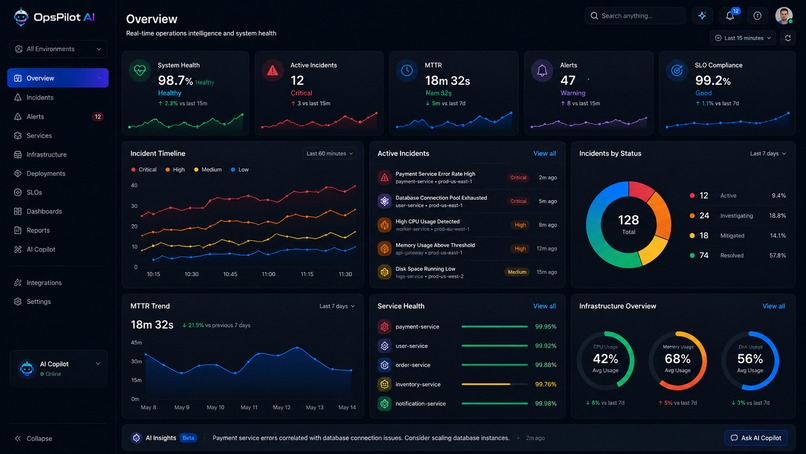Click the Collapse sidebar label
Image resolution: width=806 pixels, height=454 pixels.
coord(39,439)
